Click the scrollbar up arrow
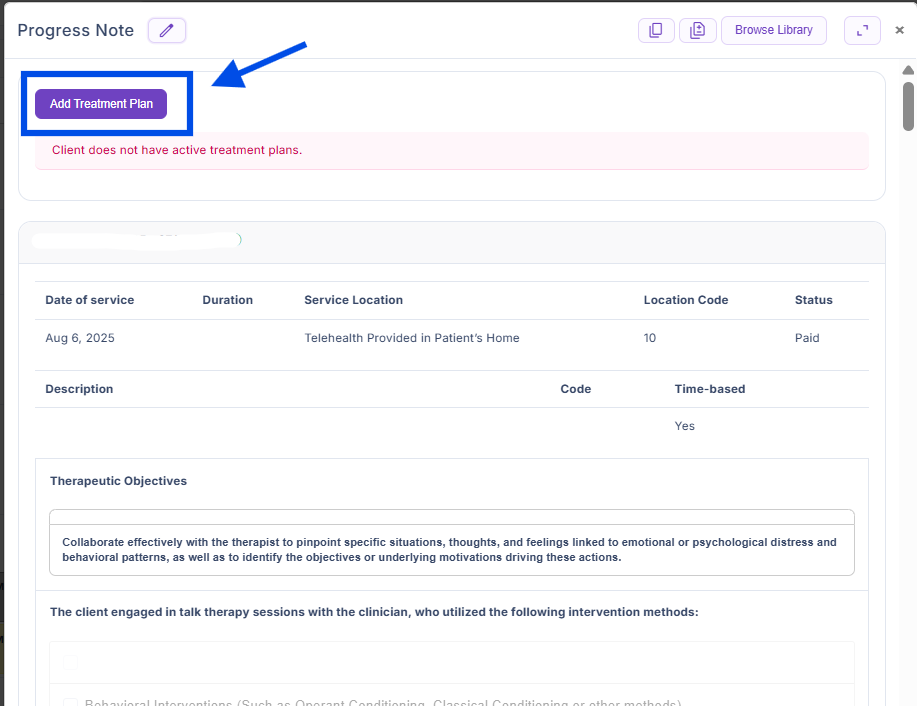 (908, 71)
